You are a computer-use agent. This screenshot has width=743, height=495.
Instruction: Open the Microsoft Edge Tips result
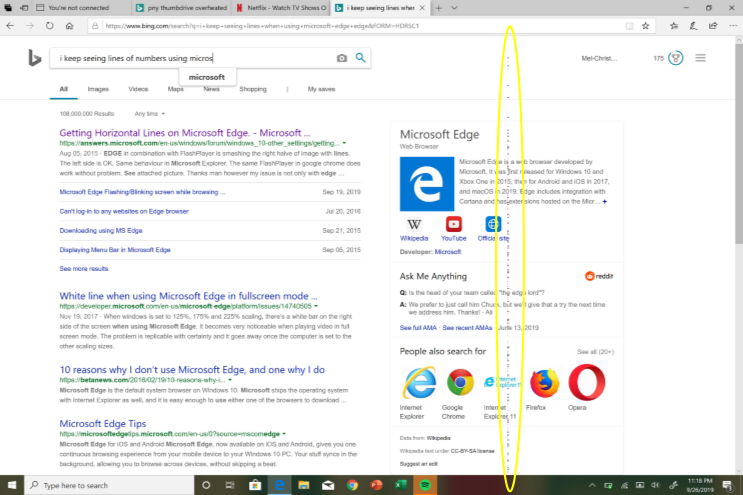click(x=103, y=423)
